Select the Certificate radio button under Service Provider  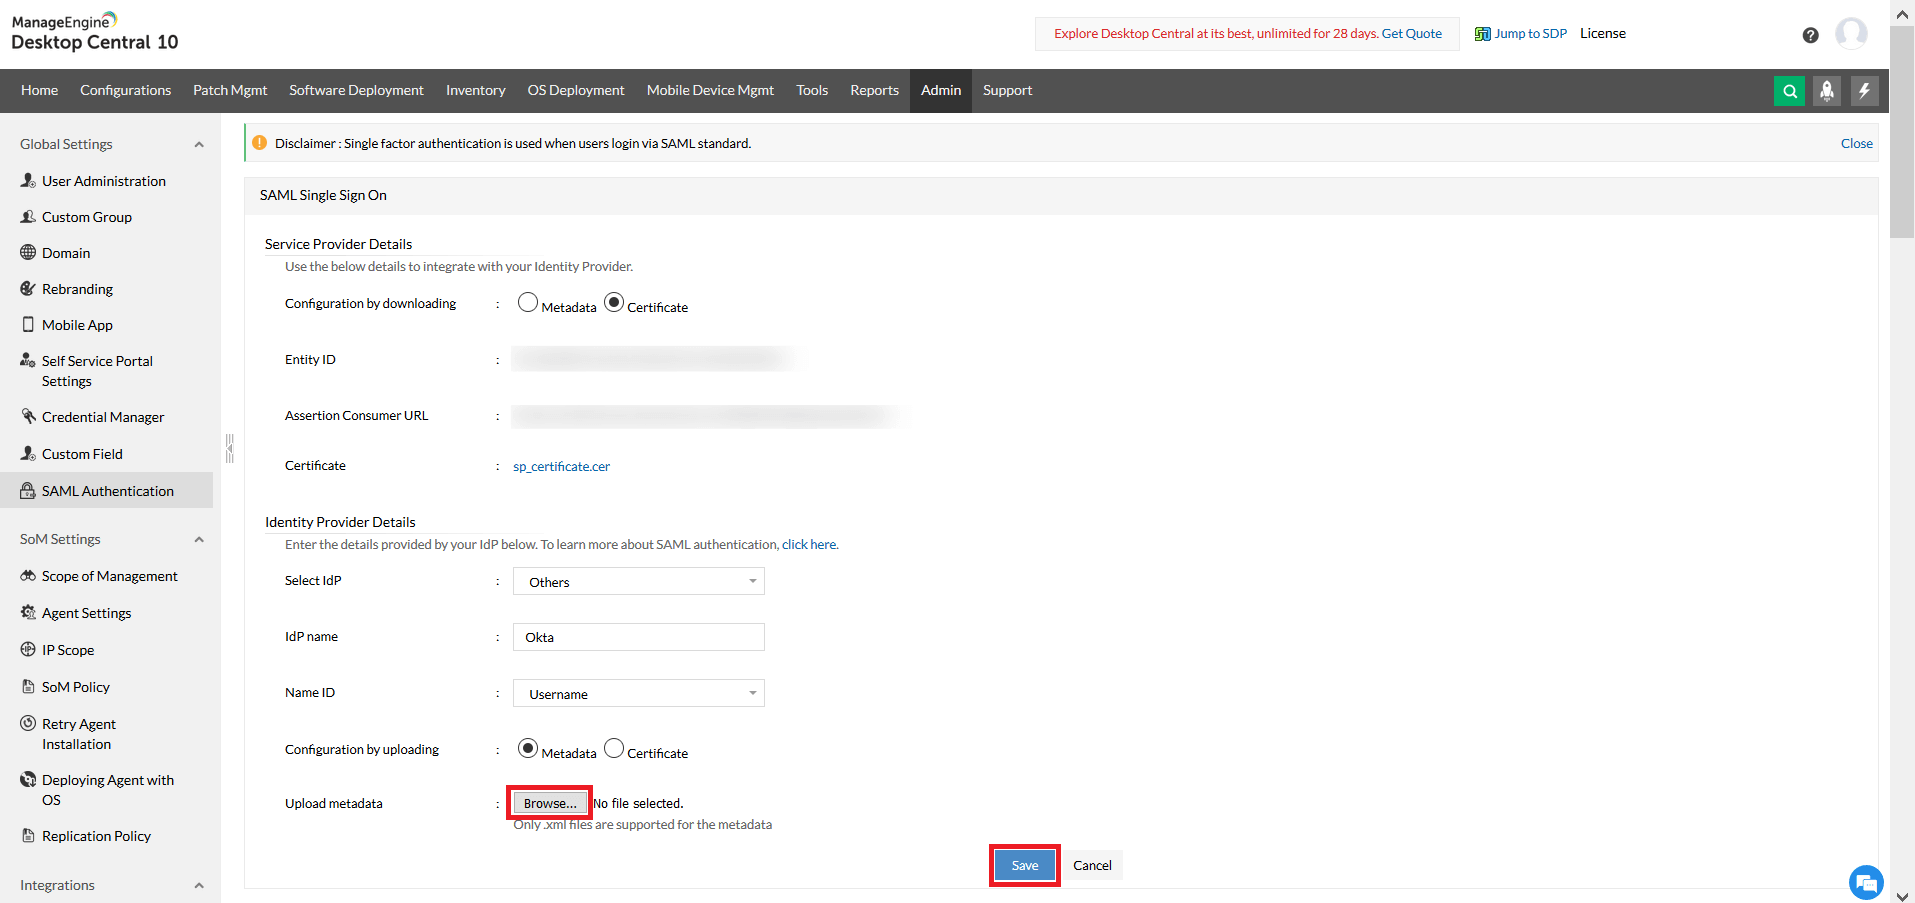613,302
